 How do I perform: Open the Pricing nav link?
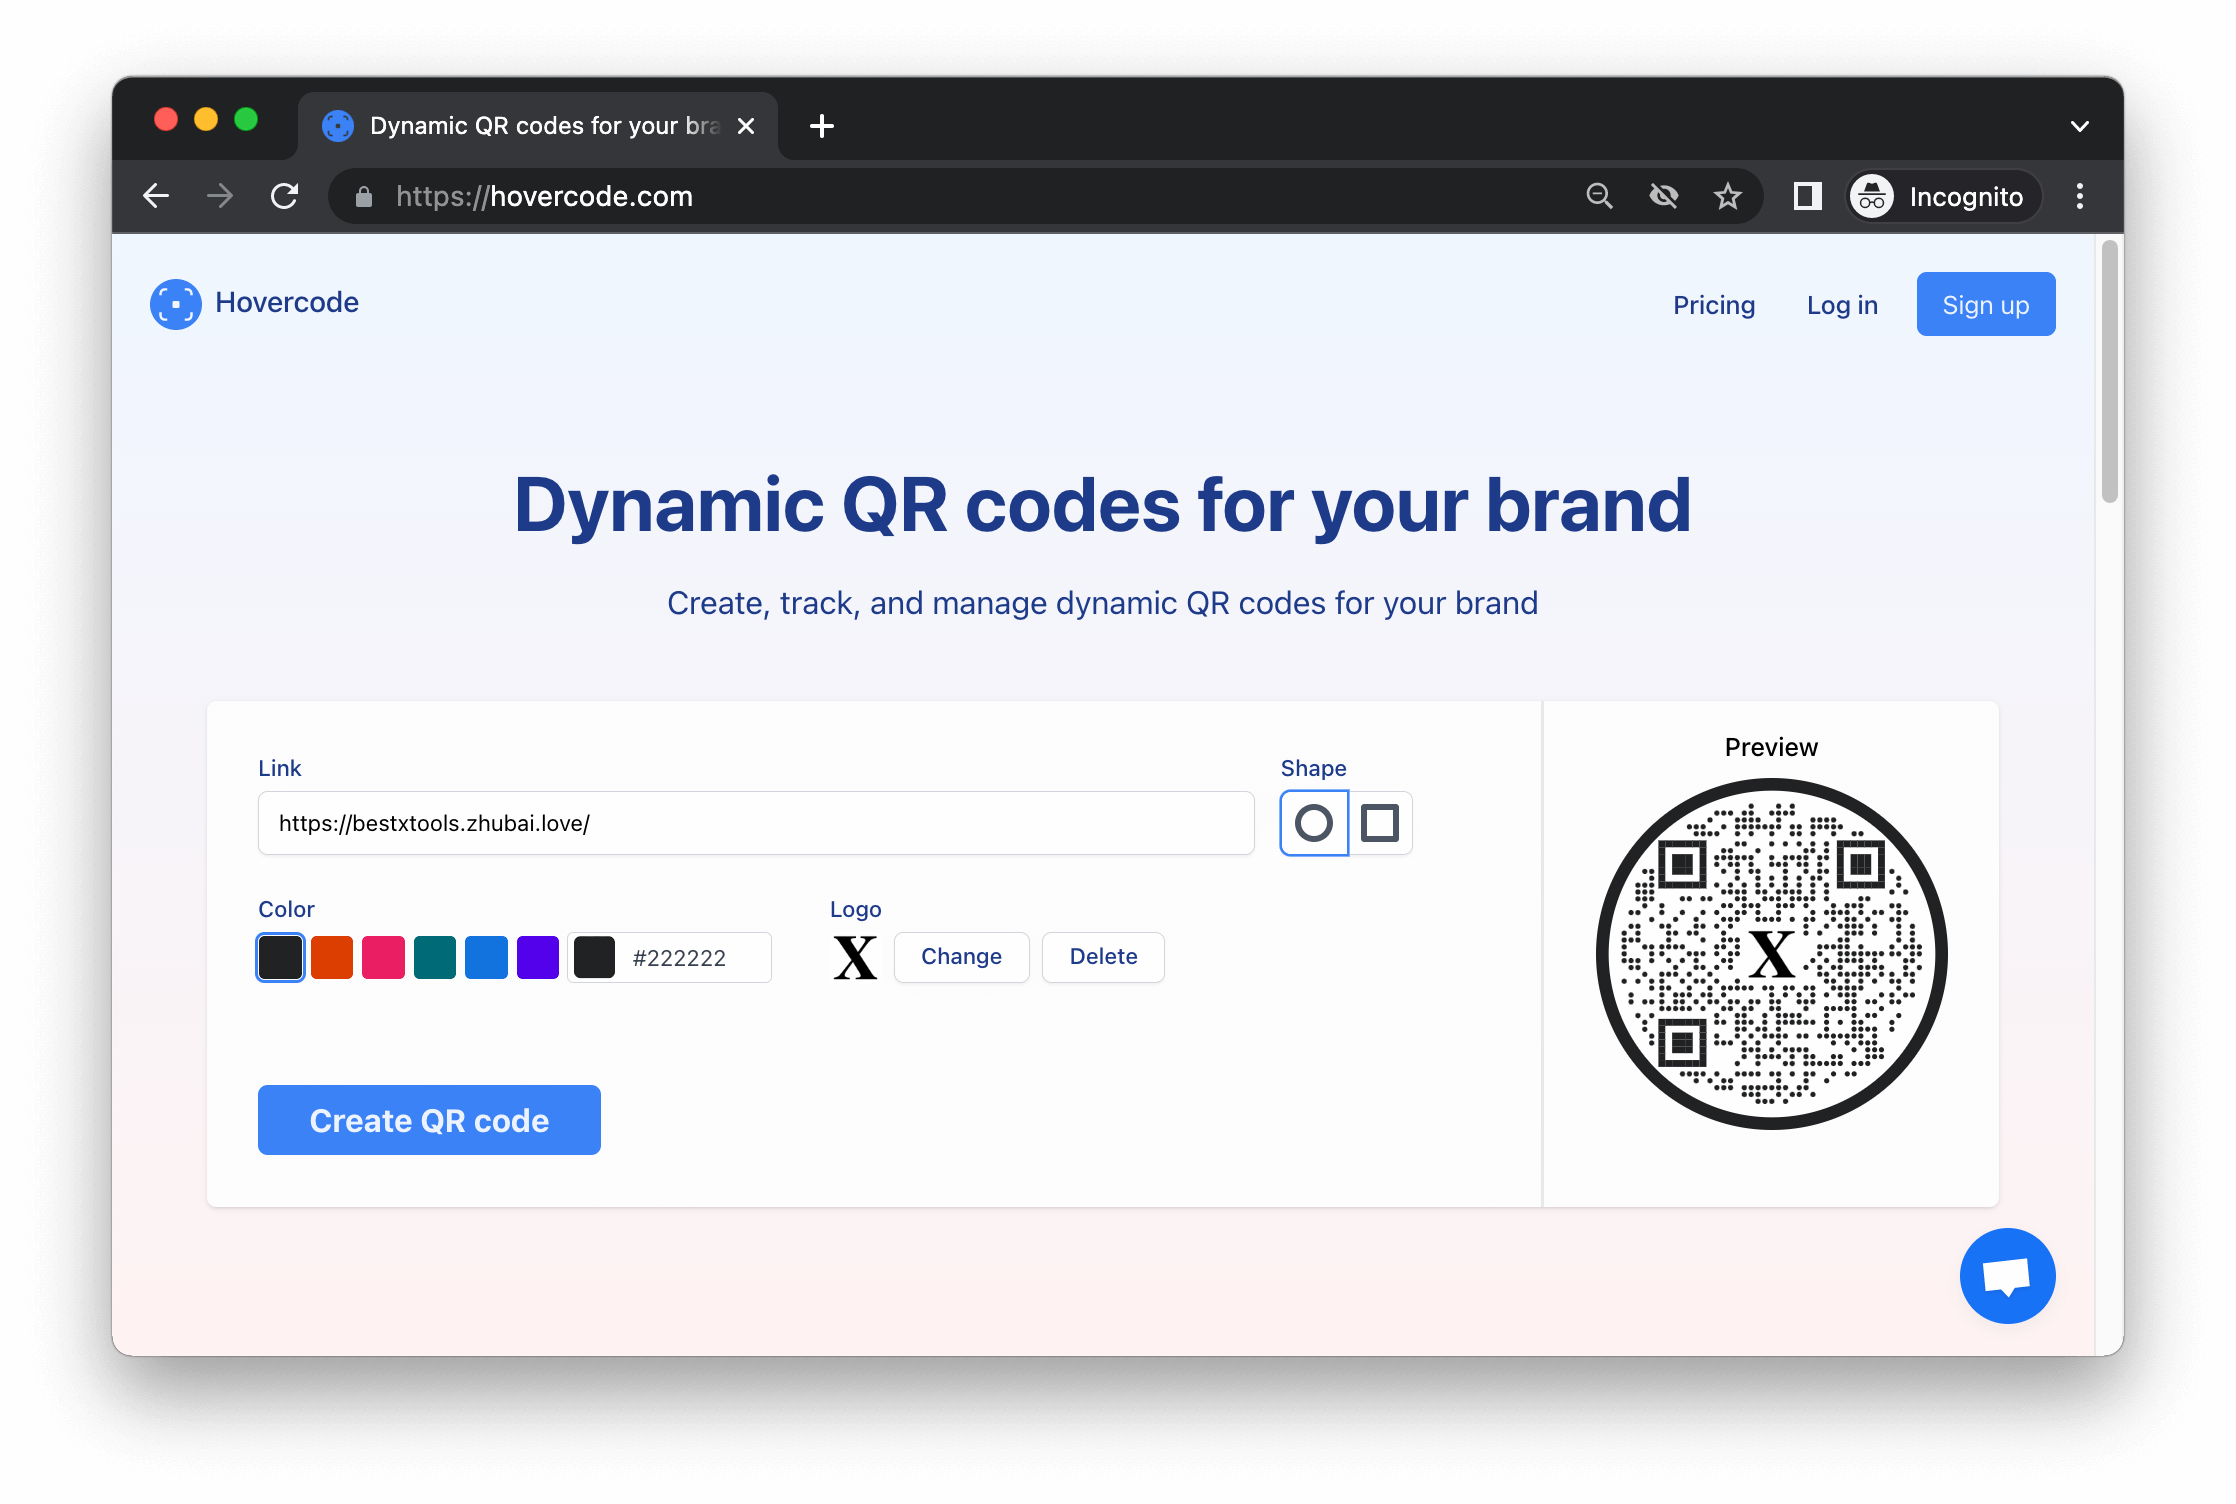[x=1714, y=305]
